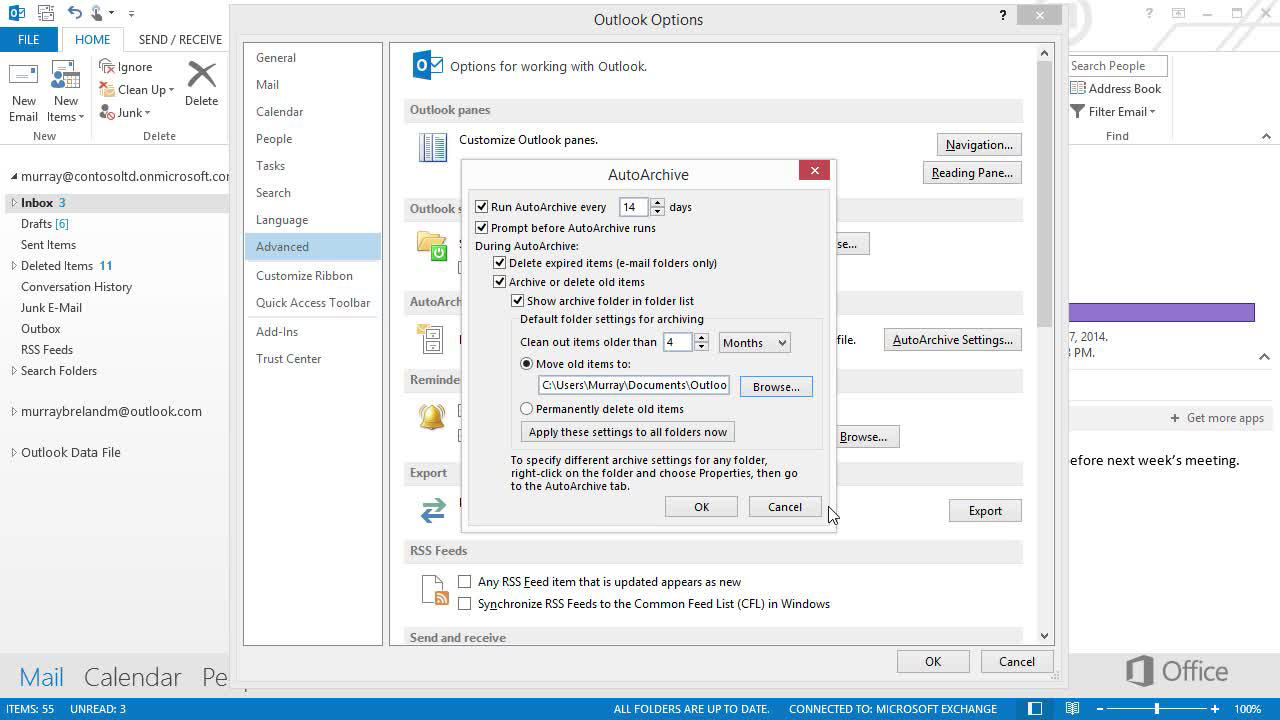Expand the Deleted Items folder
Image resolution: width=1280 pixels, height=720 pixels.
click(14, 266)
